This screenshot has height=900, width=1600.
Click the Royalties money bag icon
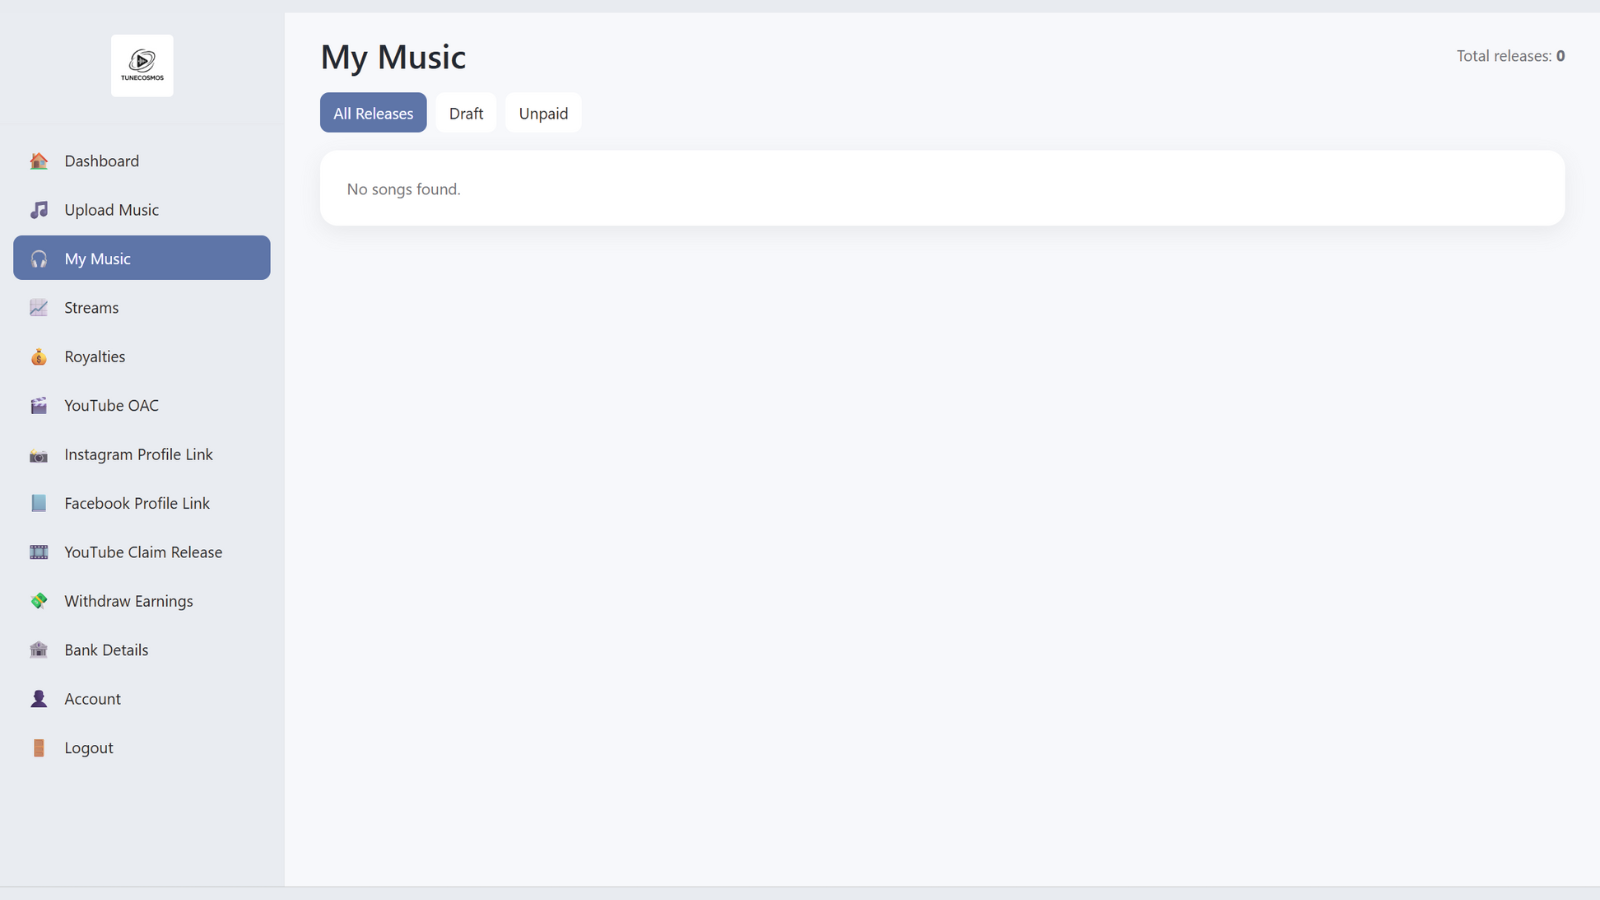[39, 357]
